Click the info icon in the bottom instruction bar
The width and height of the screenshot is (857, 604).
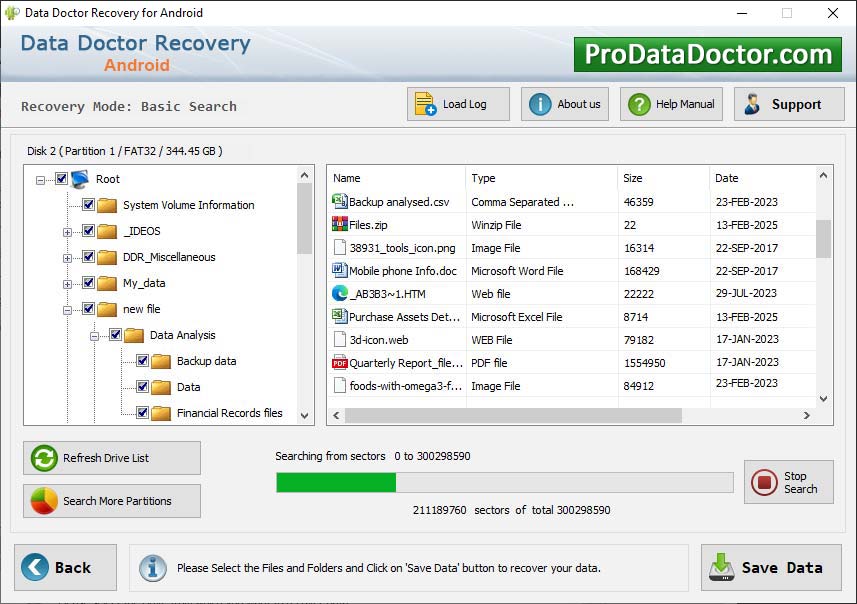click(152, 568)
